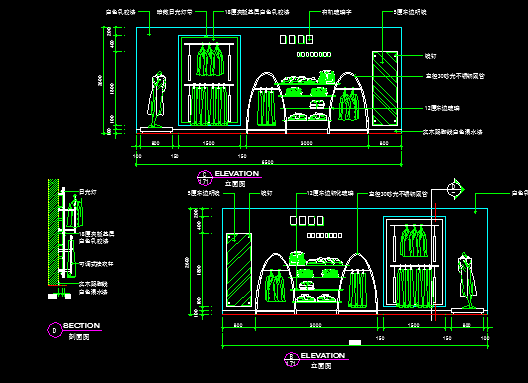Select the bag on top shelf in elevation C
Screen dimensions: 528x383
pyautogui.click(x=326, y=77)
